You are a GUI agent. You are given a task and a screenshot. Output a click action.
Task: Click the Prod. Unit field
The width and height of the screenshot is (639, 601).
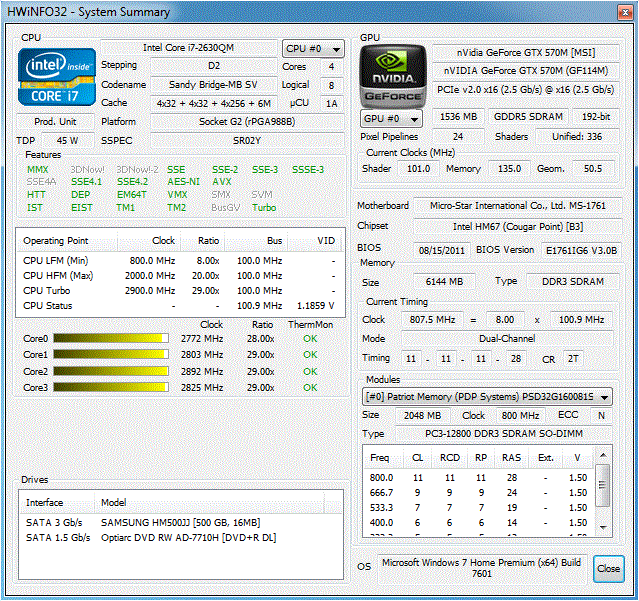pyautogui.click(x=55, y=121)
